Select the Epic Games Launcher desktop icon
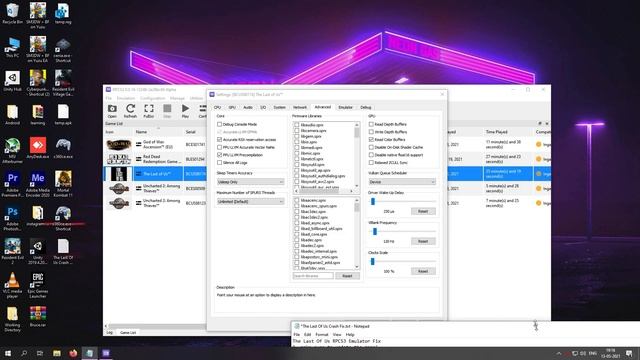The height and width of the screenshot is (360, 640). point(38,285)
